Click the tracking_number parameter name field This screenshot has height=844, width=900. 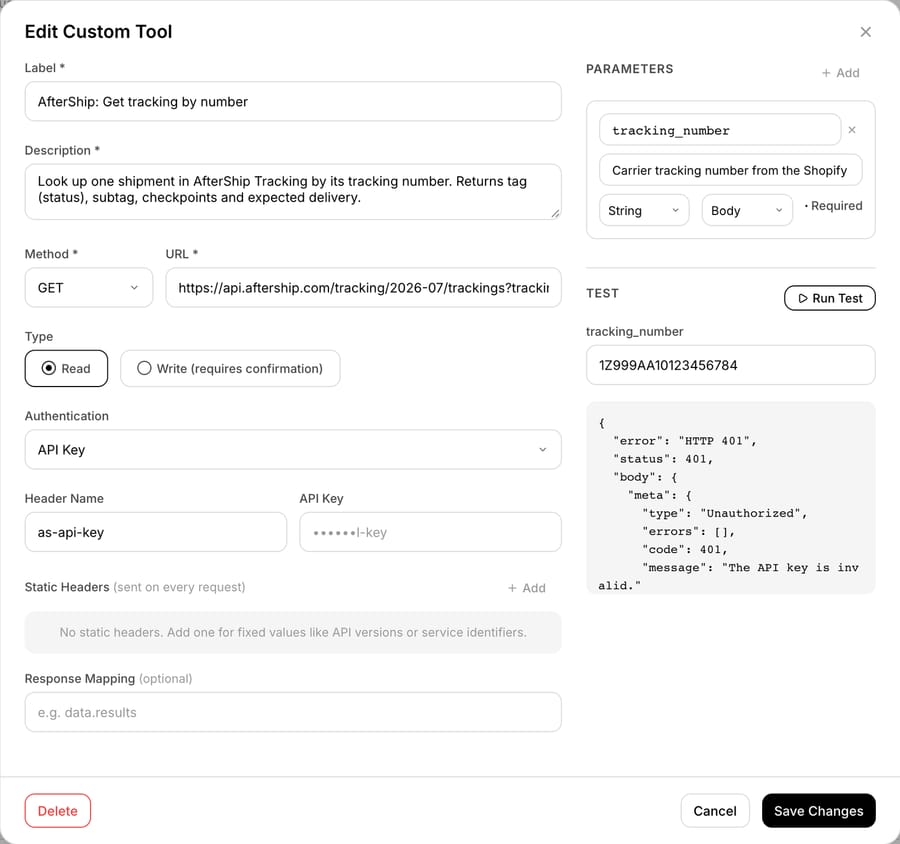tap(720, 130)
